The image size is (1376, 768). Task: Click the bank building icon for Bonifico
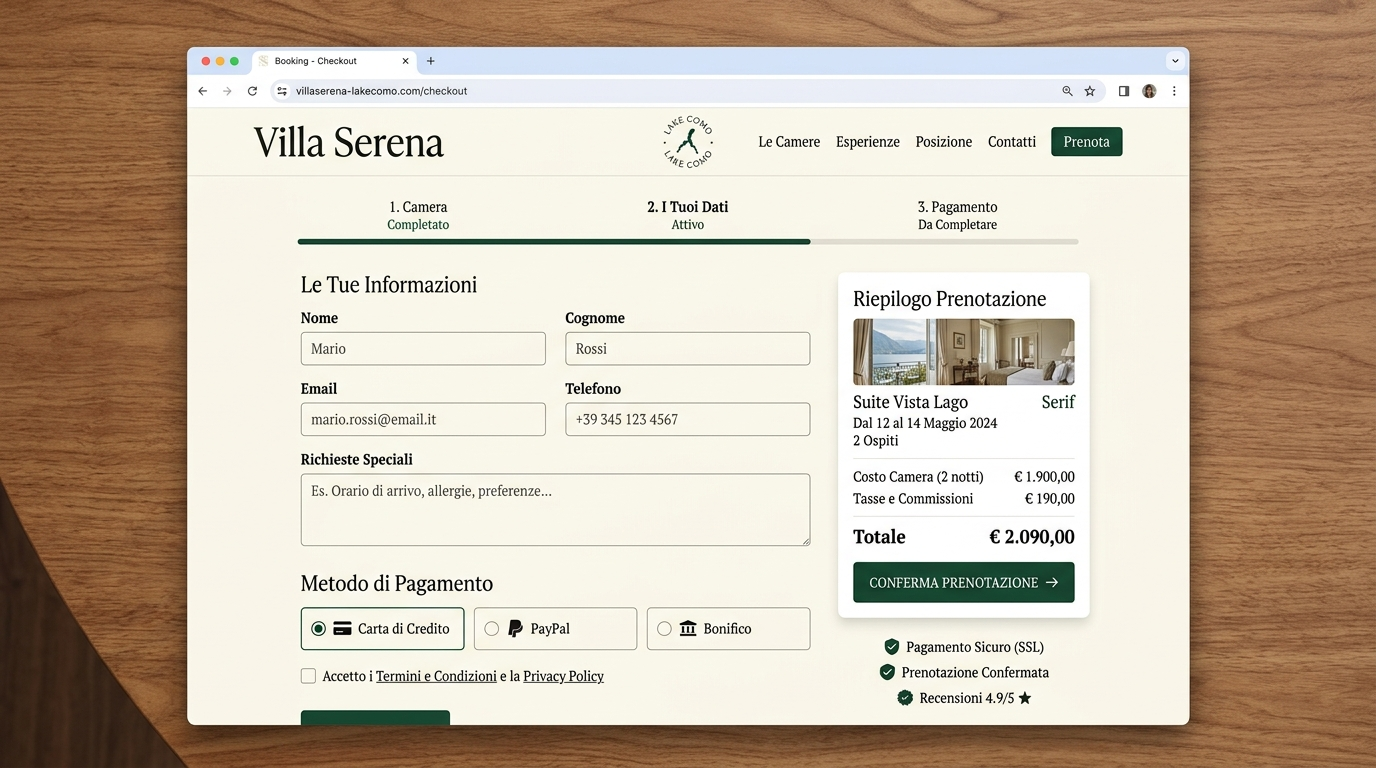[688, 629]
